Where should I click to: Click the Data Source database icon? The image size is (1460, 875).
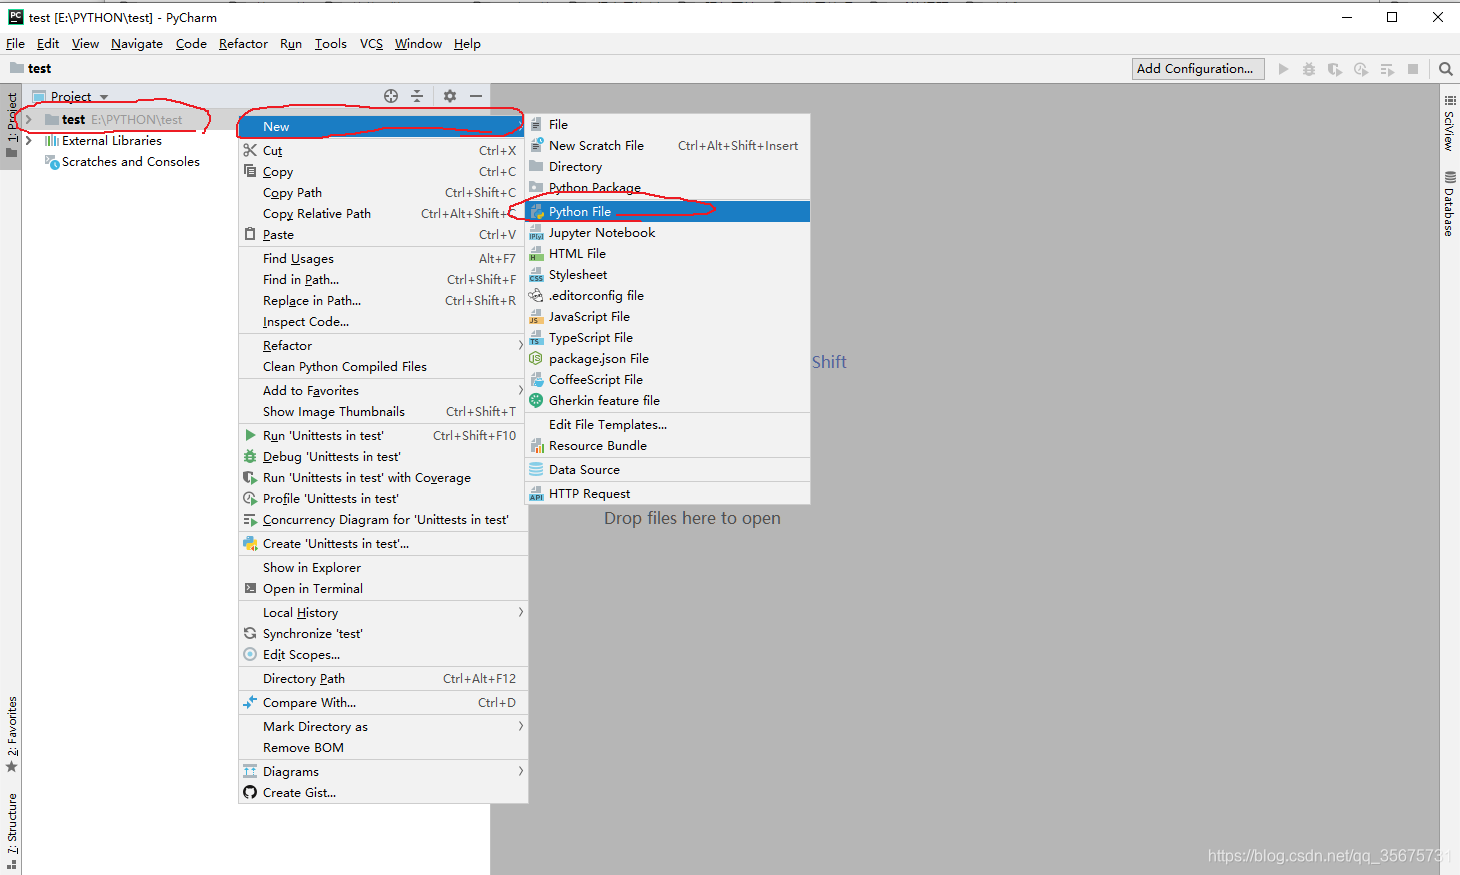click(537, 469)
